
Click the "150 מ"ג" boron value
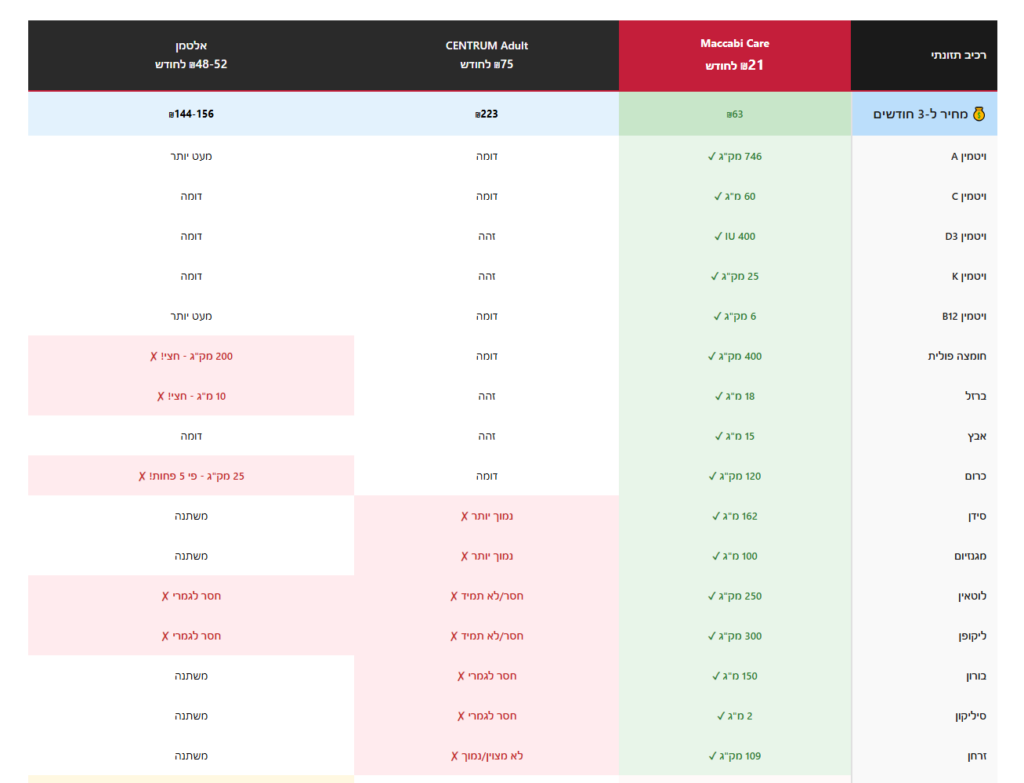point(735,676)
